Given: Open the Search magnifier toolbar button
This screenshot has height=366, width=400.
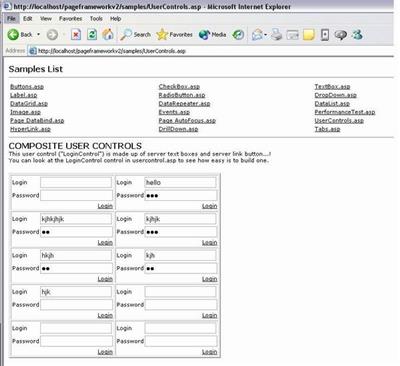Looking at the screenshot, I should [x=135, y=34].
